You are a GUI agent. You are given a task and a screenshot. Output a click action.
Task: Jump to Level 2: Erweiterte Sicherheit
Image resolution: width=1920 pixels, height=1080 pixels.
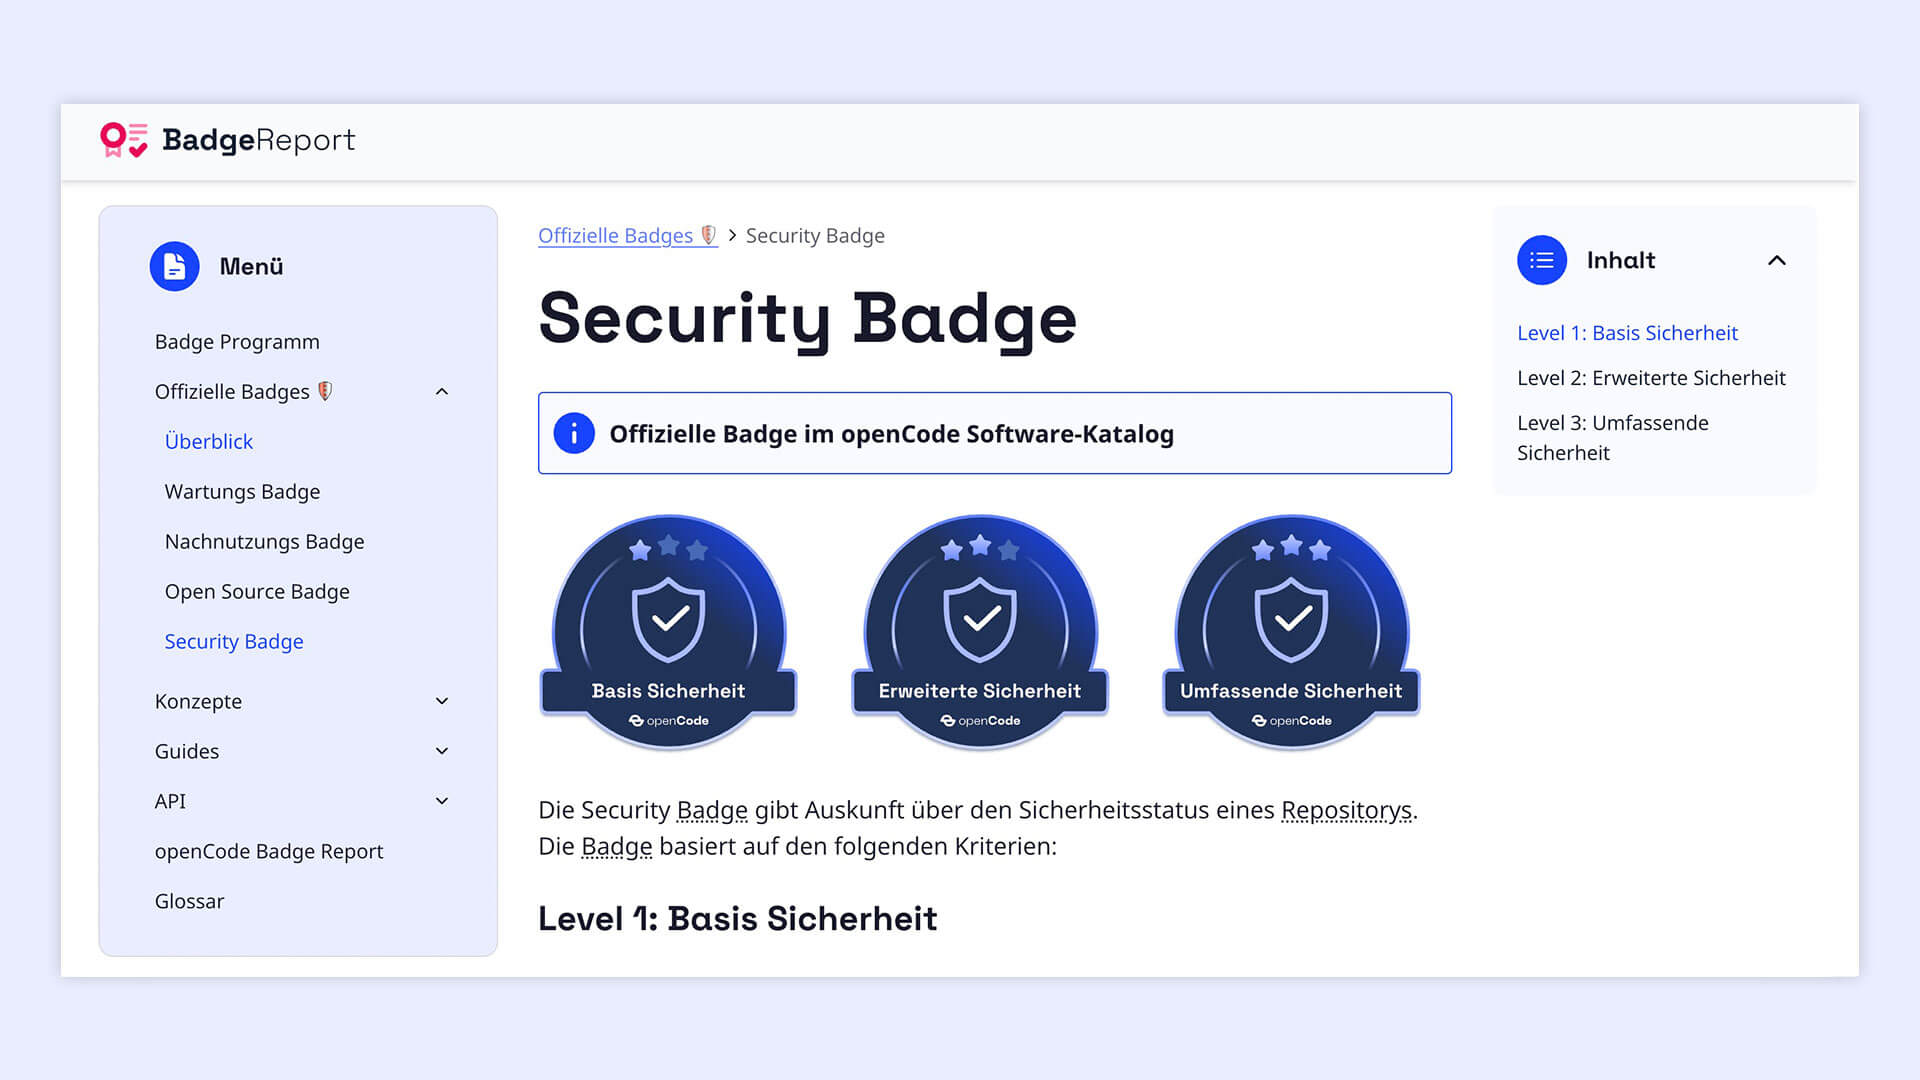1650,378
